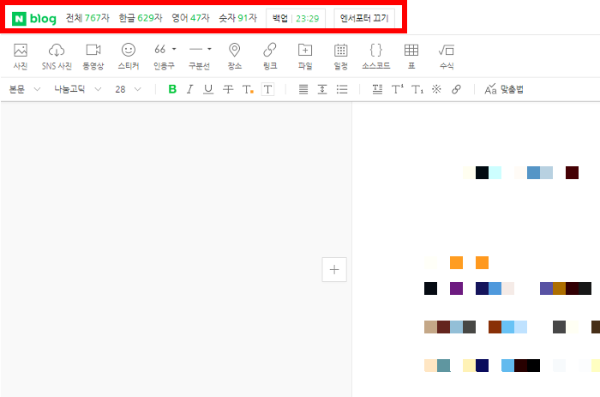Toggle subscript formatting
Image resolution: width=600 pixels, height=397 pixels.
pyautogui.click(x=417, y=89)
